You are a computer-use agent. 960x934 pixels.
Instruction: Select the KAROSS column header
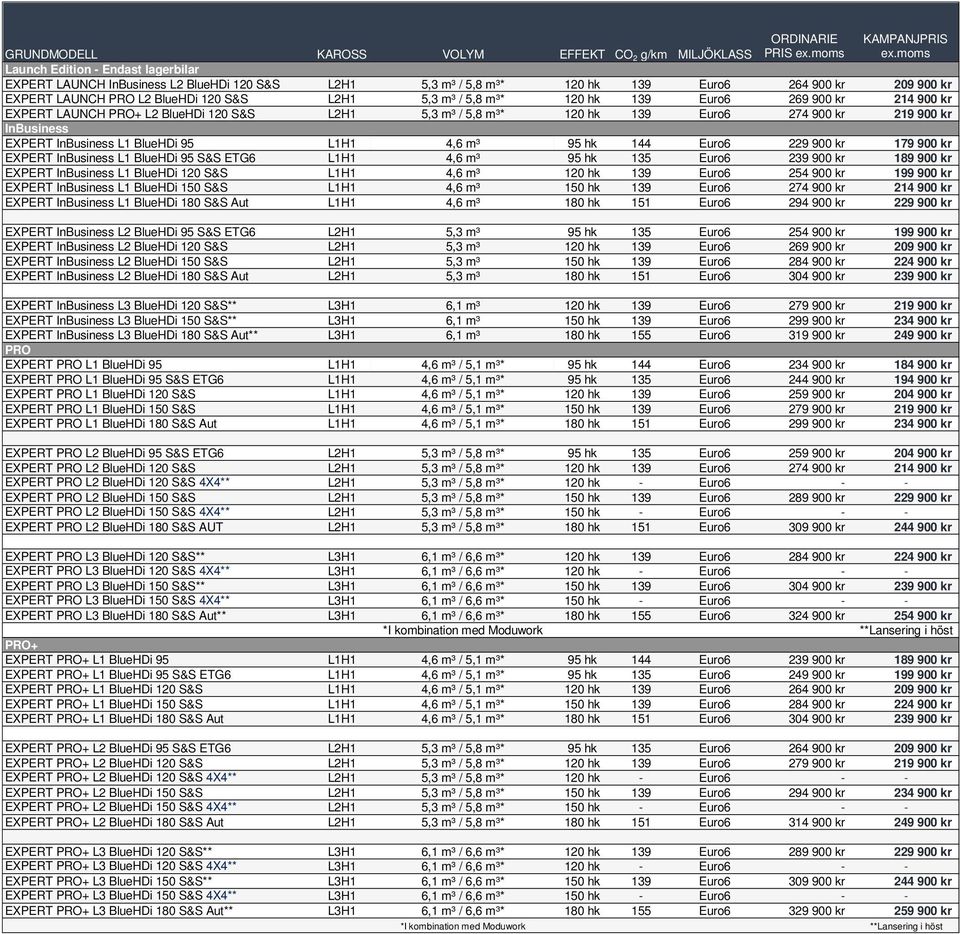[342, 54]
